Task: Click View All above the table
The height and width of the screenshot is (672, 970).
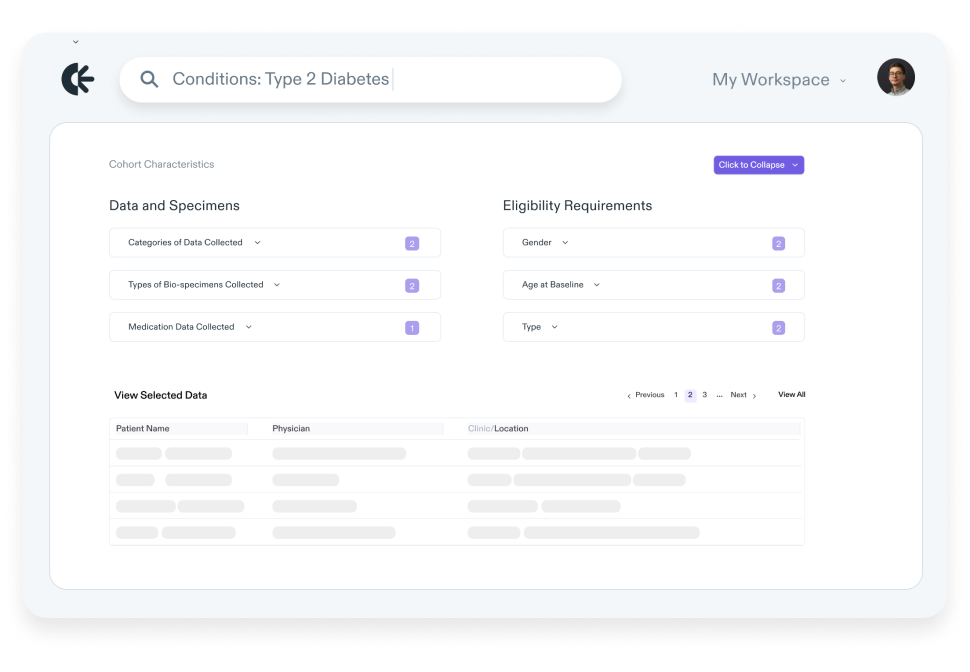Action: click(790, 394)
